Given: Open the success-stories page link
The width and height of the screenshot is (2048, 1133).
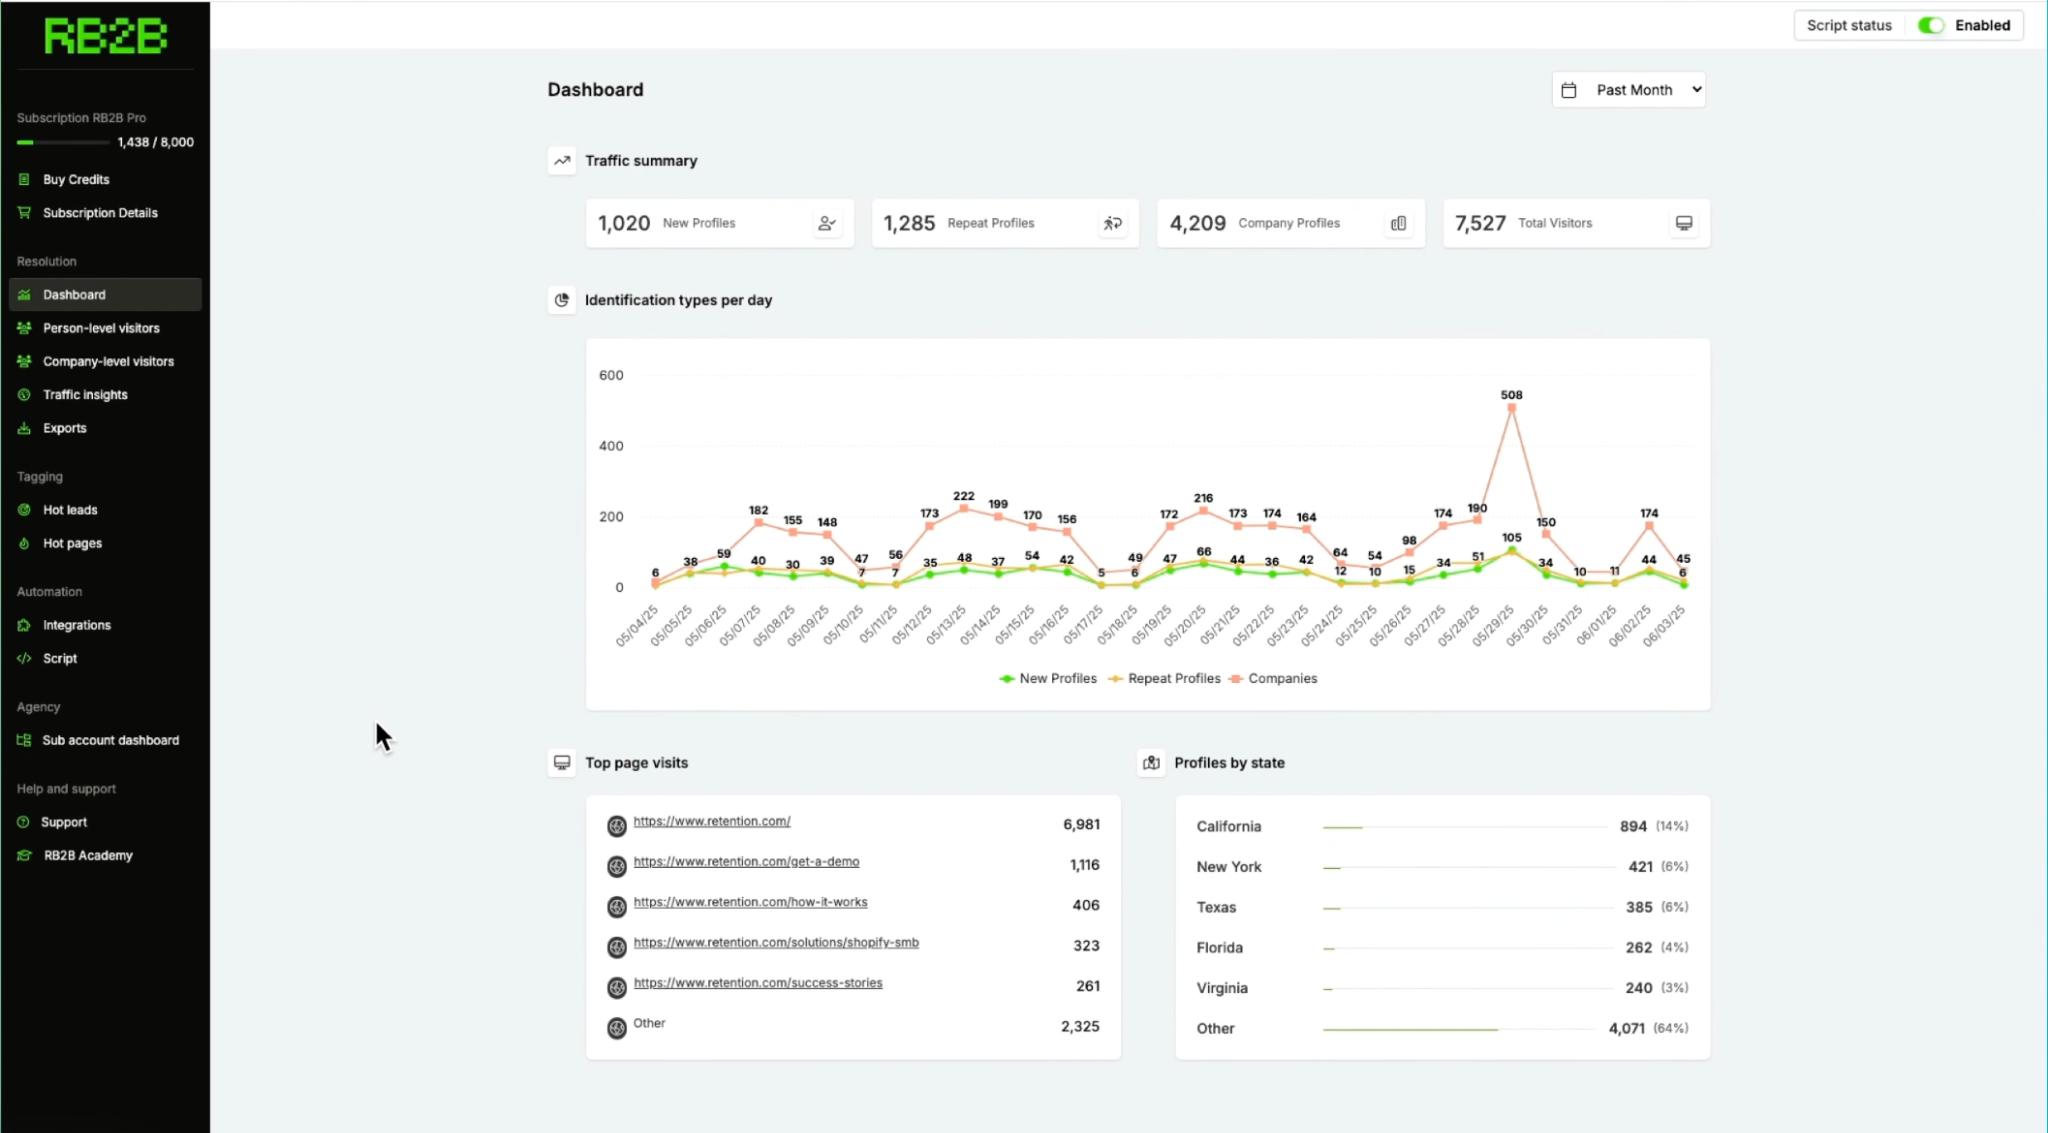Looking at the screenshot, I should click(x=758, y=983).
